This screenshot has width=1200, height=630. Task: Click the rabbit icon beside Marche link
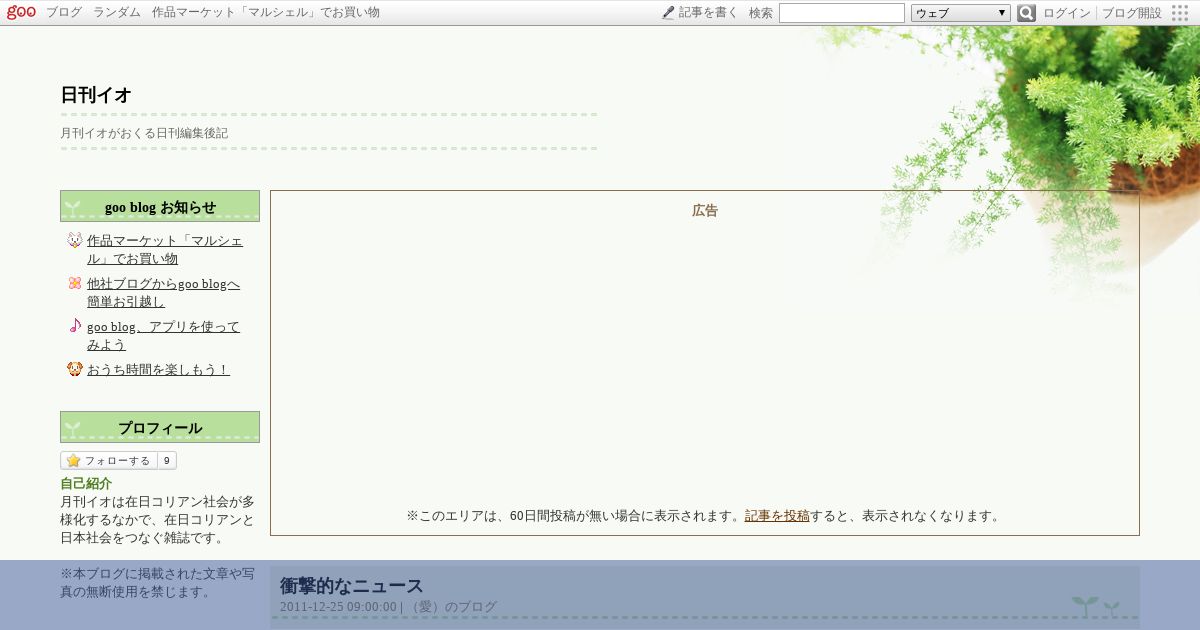[75, 240]
